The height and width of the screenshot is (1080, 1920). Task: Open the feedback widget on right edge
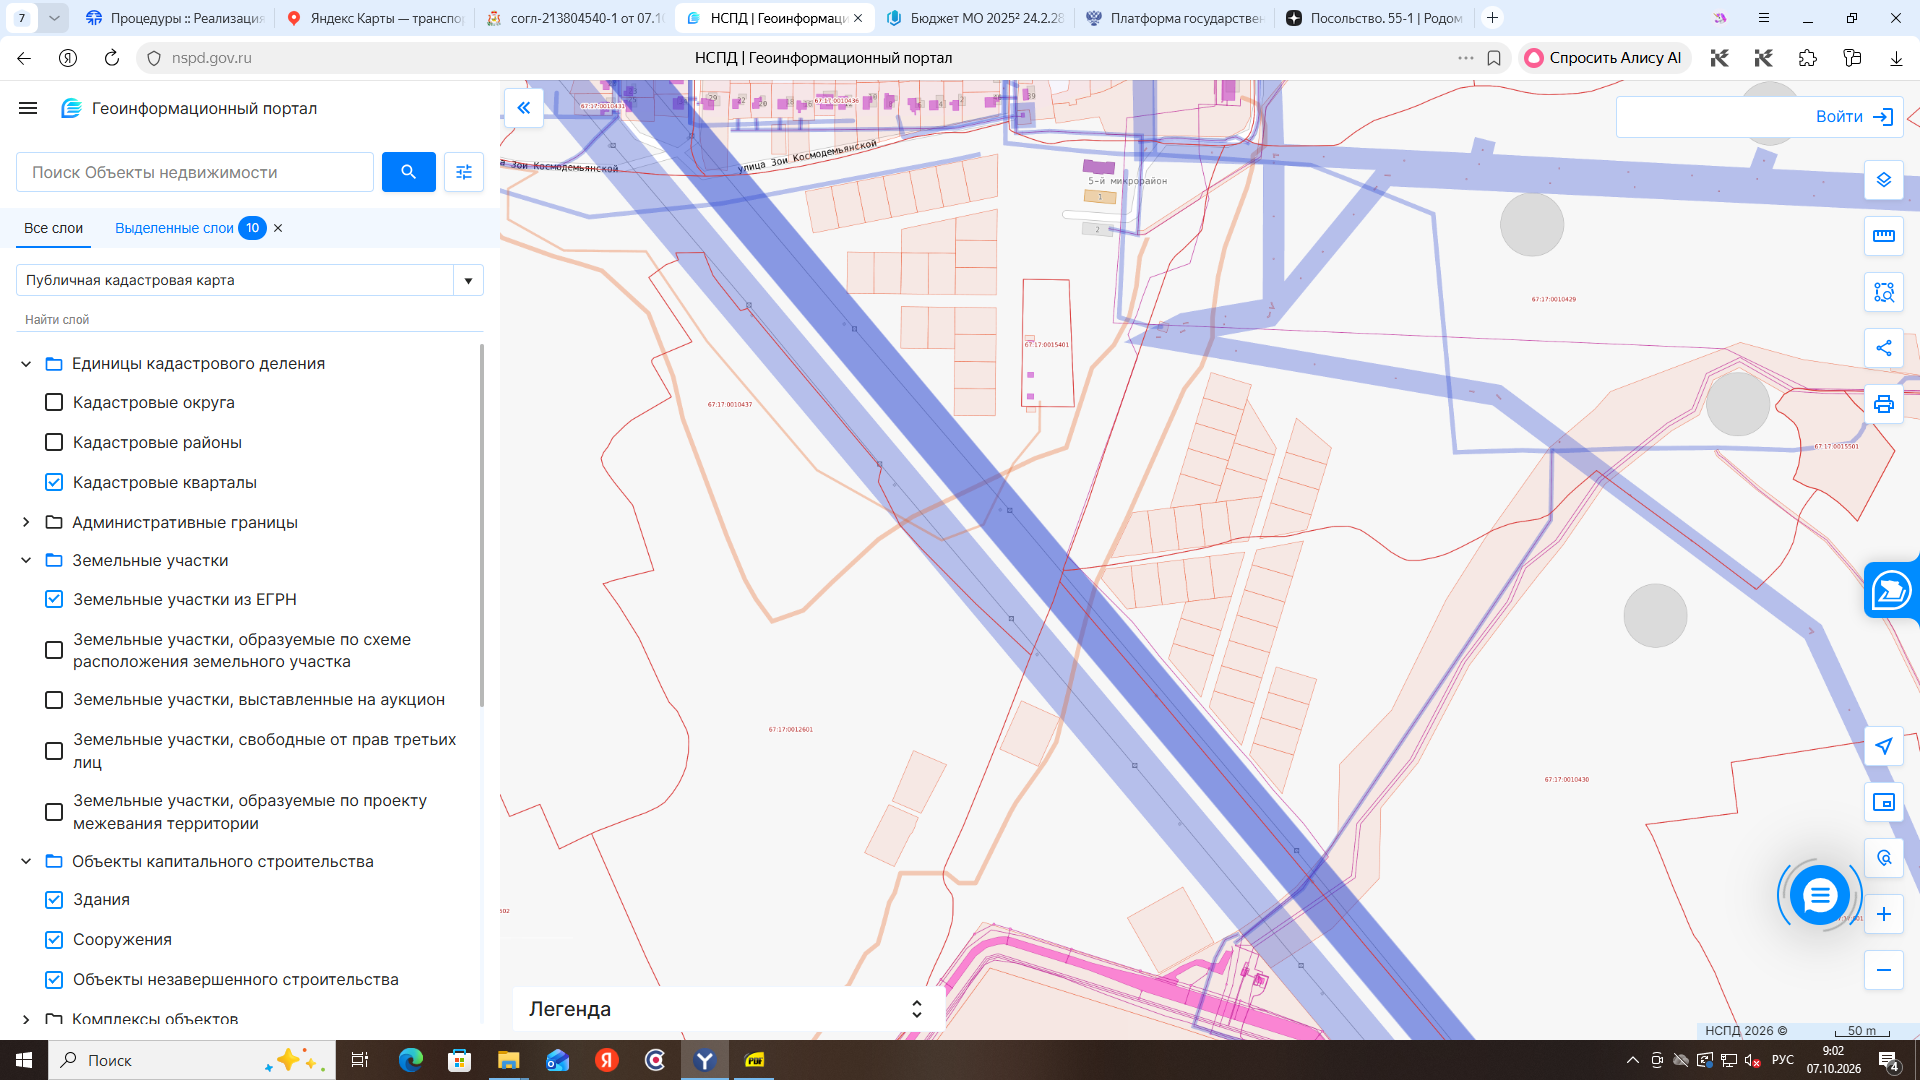(1891, 590)
